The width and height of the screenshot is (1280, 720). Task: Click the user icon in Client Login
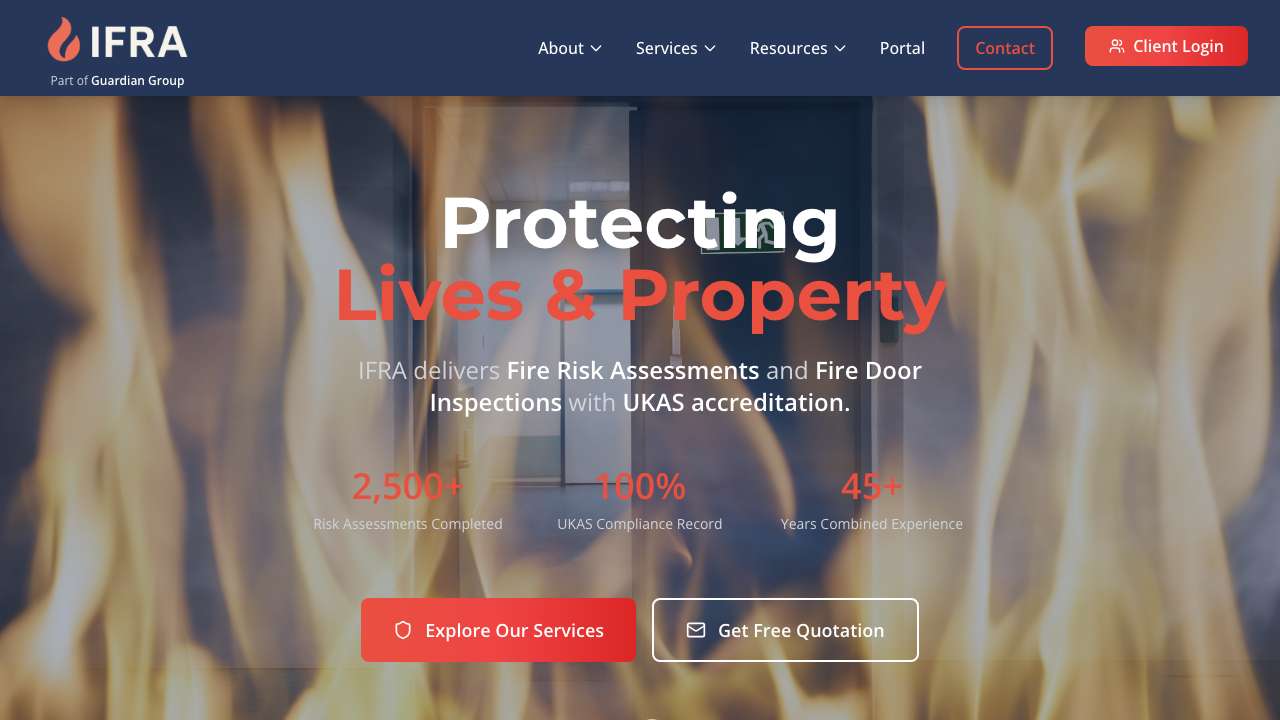1117,46
